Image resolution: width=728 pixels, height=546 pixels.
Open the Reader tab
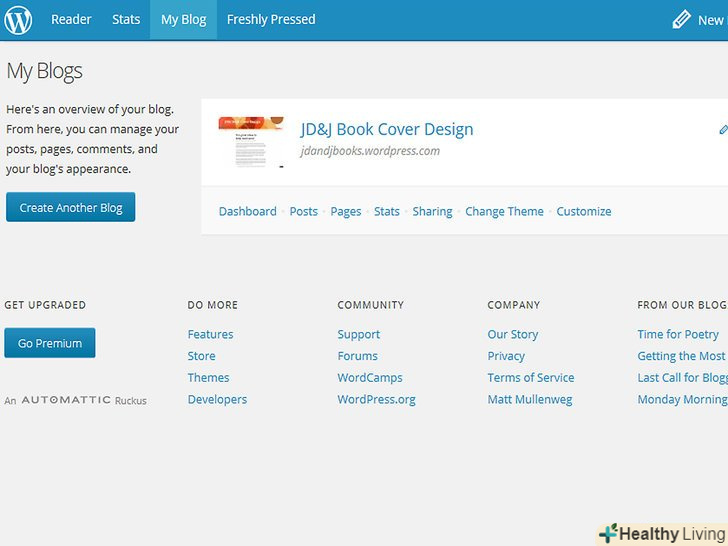pyautogui.click(x=71, y=20)
